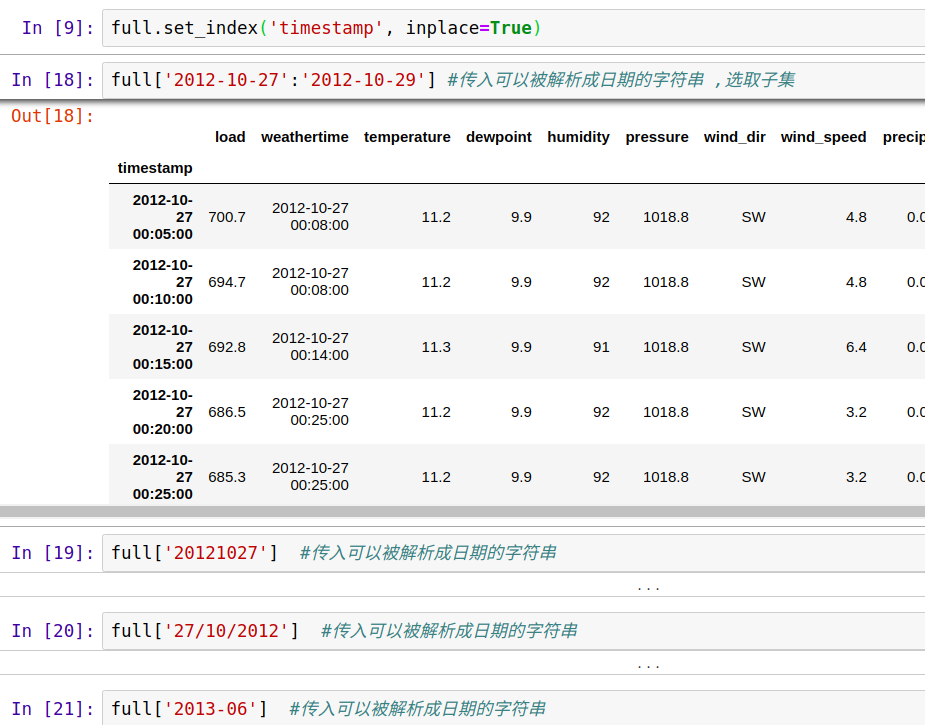Click the 'weathertime' column header
Image resolution: width=925 pixels, height=725 pixels.
(305, 137)
